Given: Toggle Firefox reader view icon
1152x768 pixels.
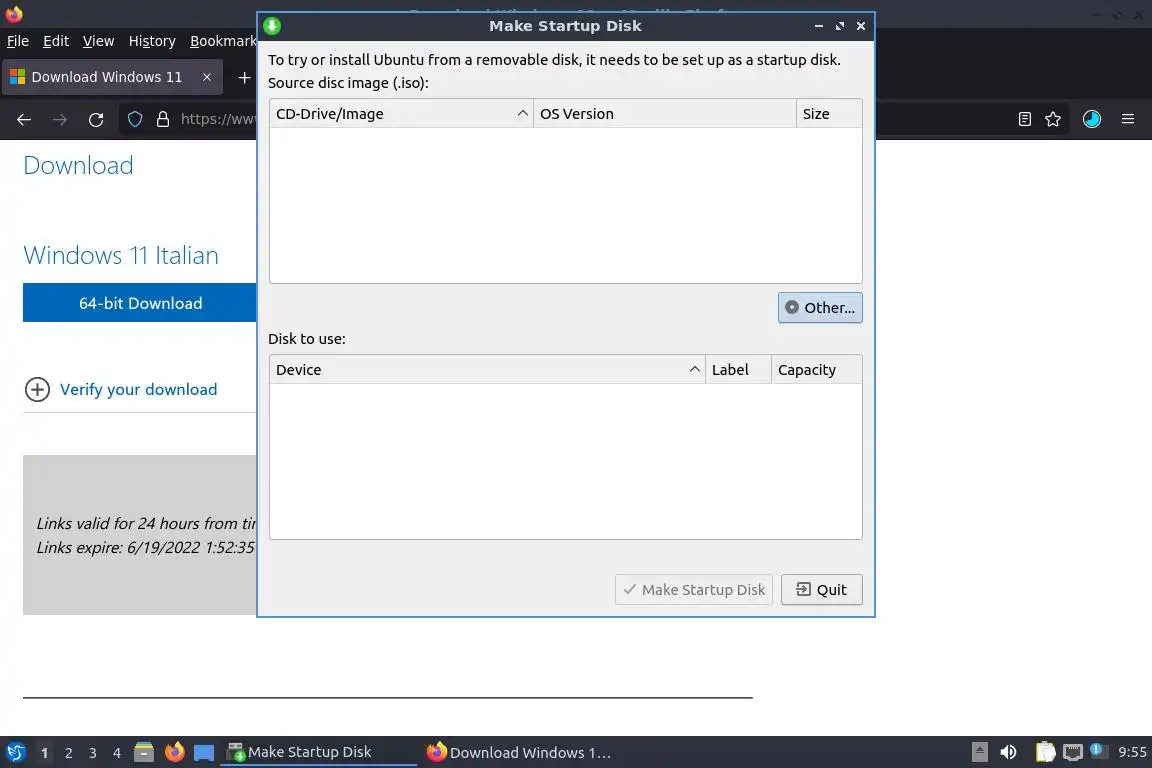Looking at the screenshot, I should coord(1024,119).
